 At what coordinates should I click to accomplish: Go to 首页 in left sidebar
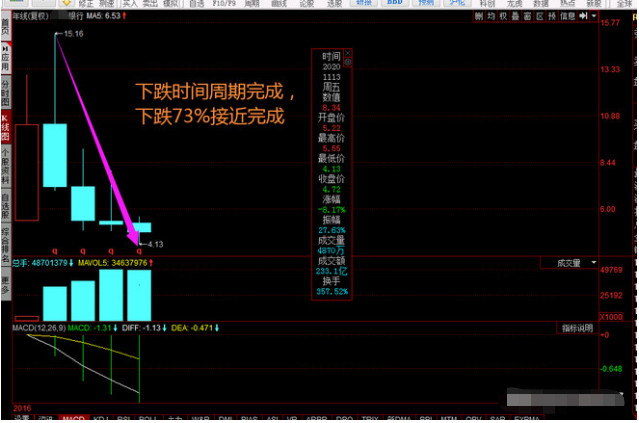click(5, 26)
